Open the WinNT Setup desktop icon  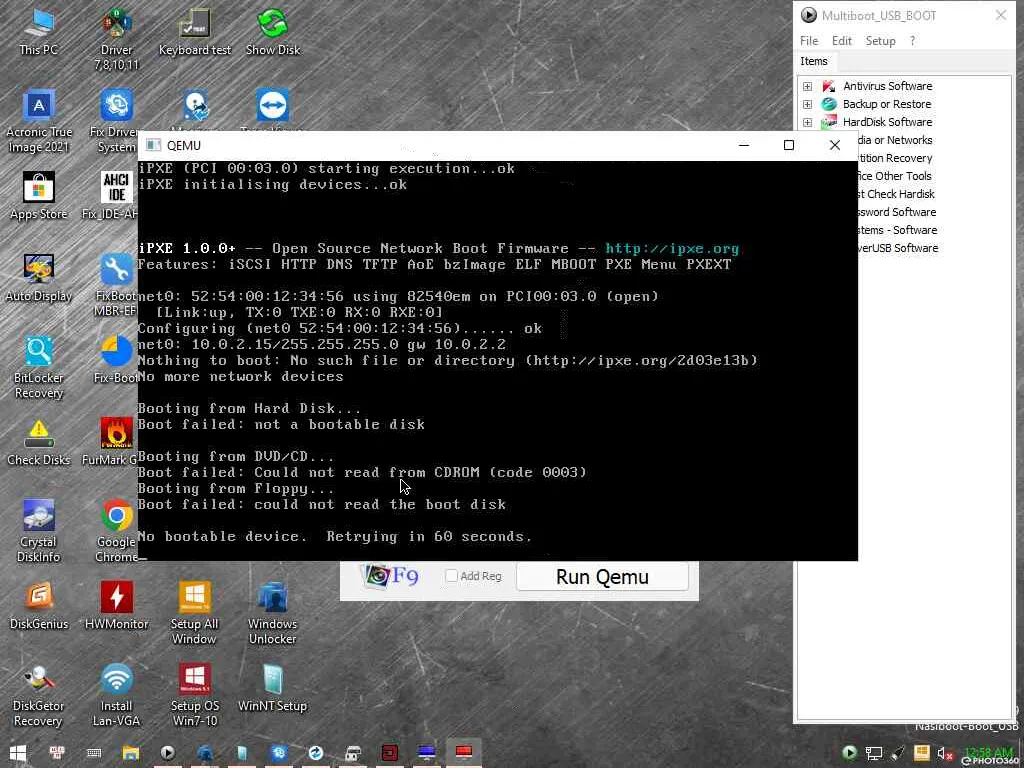(x=273, y=688)
